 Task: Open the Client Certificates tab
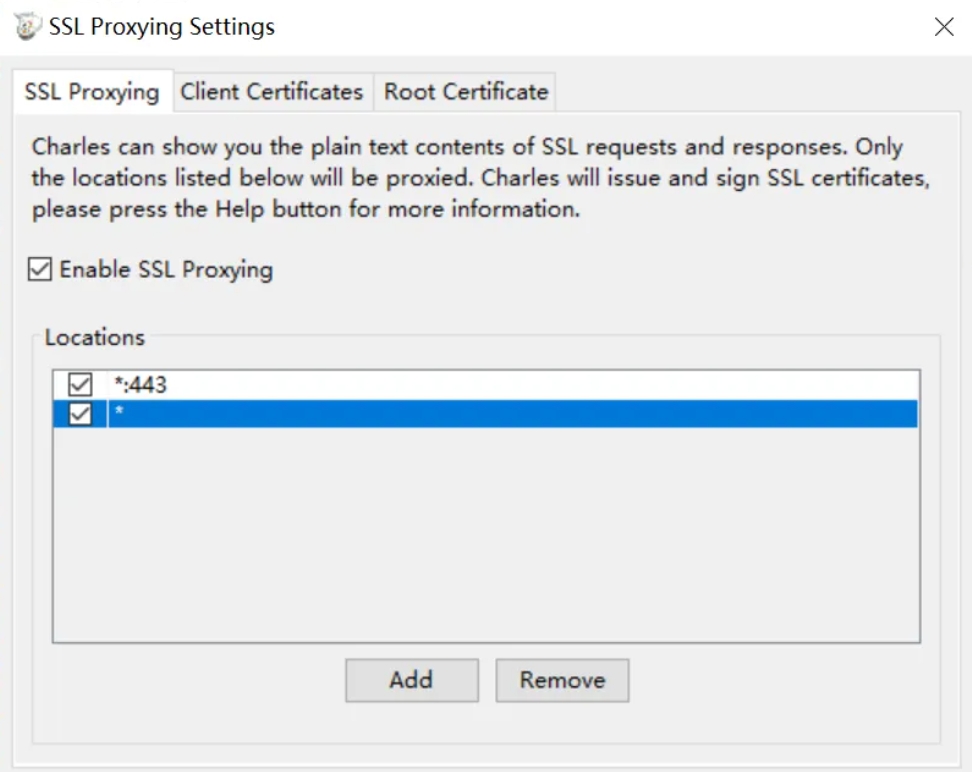click(x=272, y=92)
